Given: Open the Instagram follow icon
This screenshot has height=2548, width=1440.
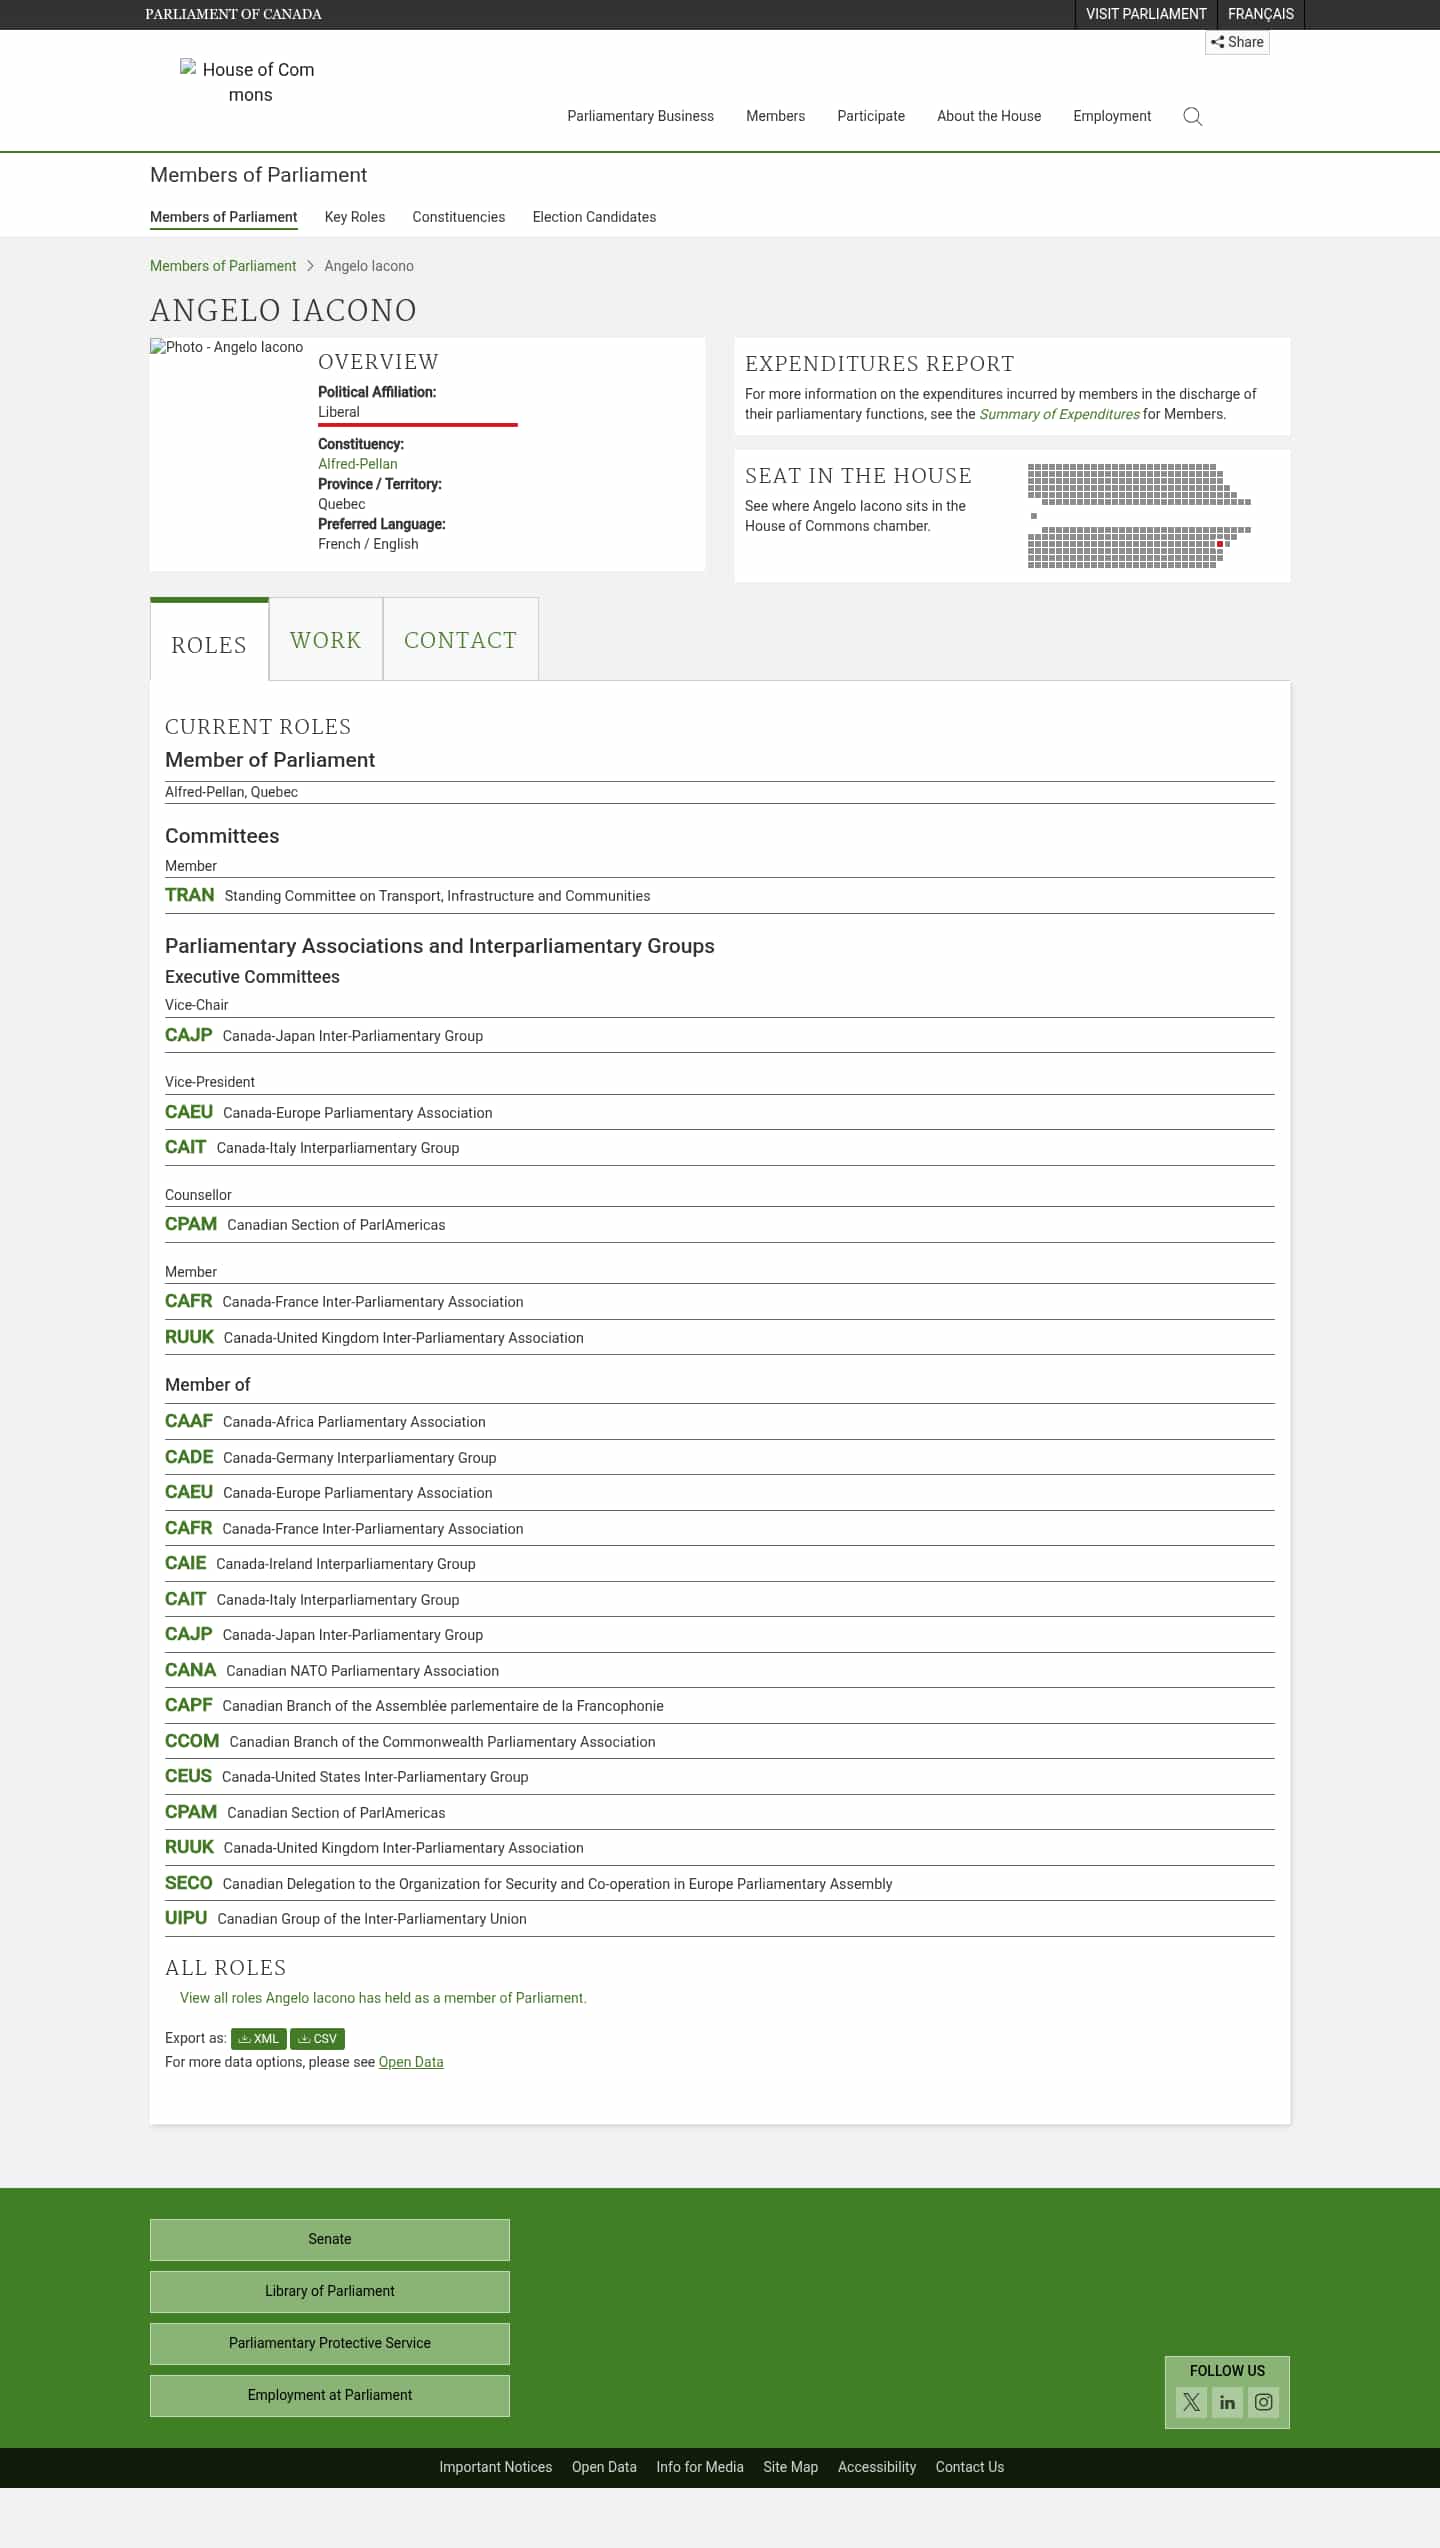Looking at the screenshot, I should click(x=1263, y=2402).
